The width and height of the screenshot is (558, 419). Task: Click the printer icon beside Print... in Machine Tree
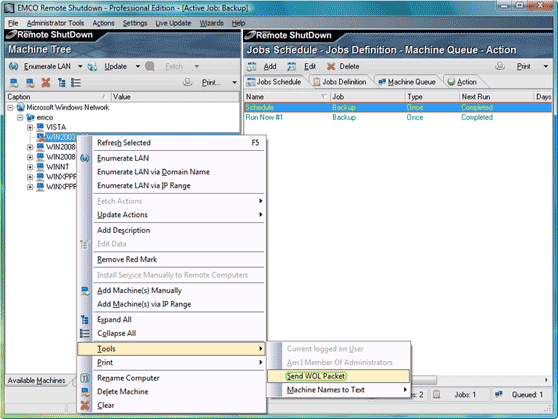click(x=188, y=83)
